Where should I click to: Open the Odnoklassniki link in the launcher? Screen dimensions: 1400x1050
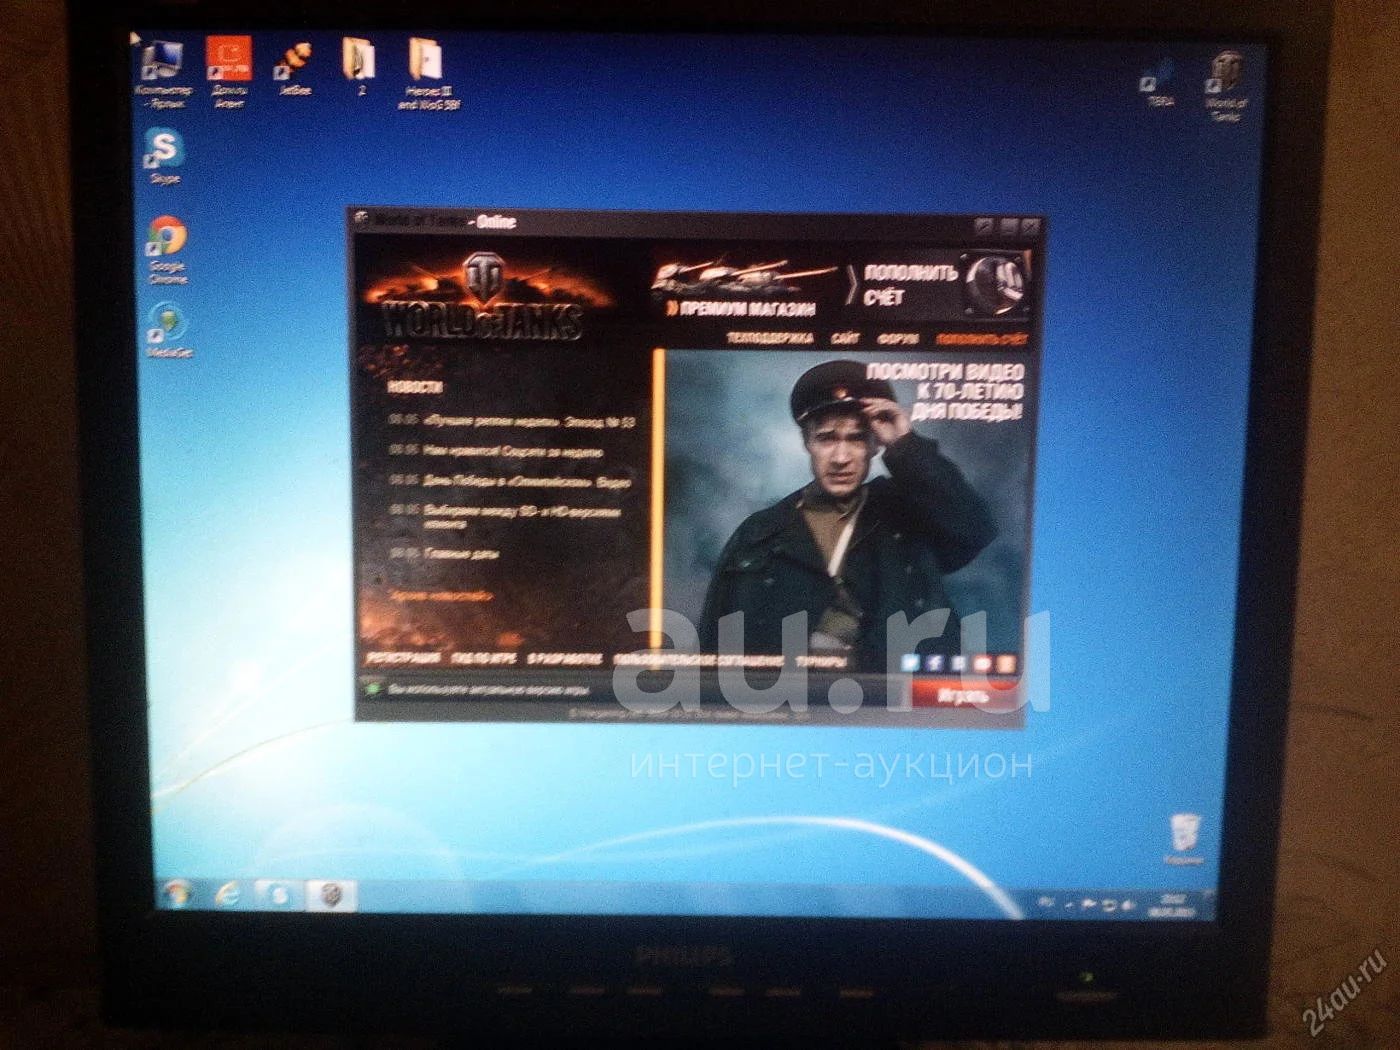(1007, 664)
